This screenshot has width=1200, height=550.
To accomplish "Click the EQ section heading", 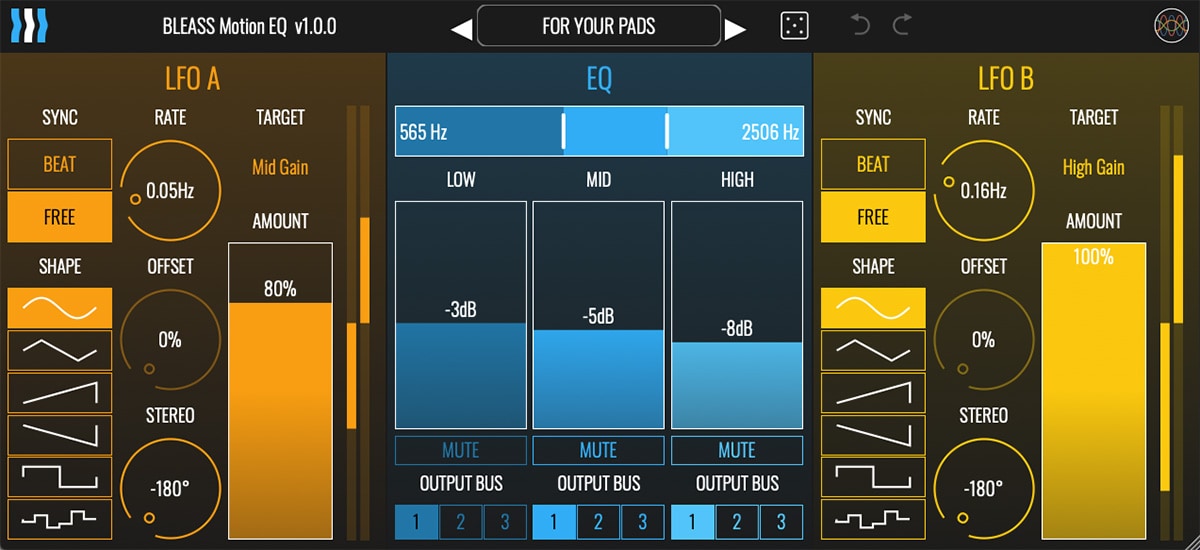I will [x=598, y=79].
